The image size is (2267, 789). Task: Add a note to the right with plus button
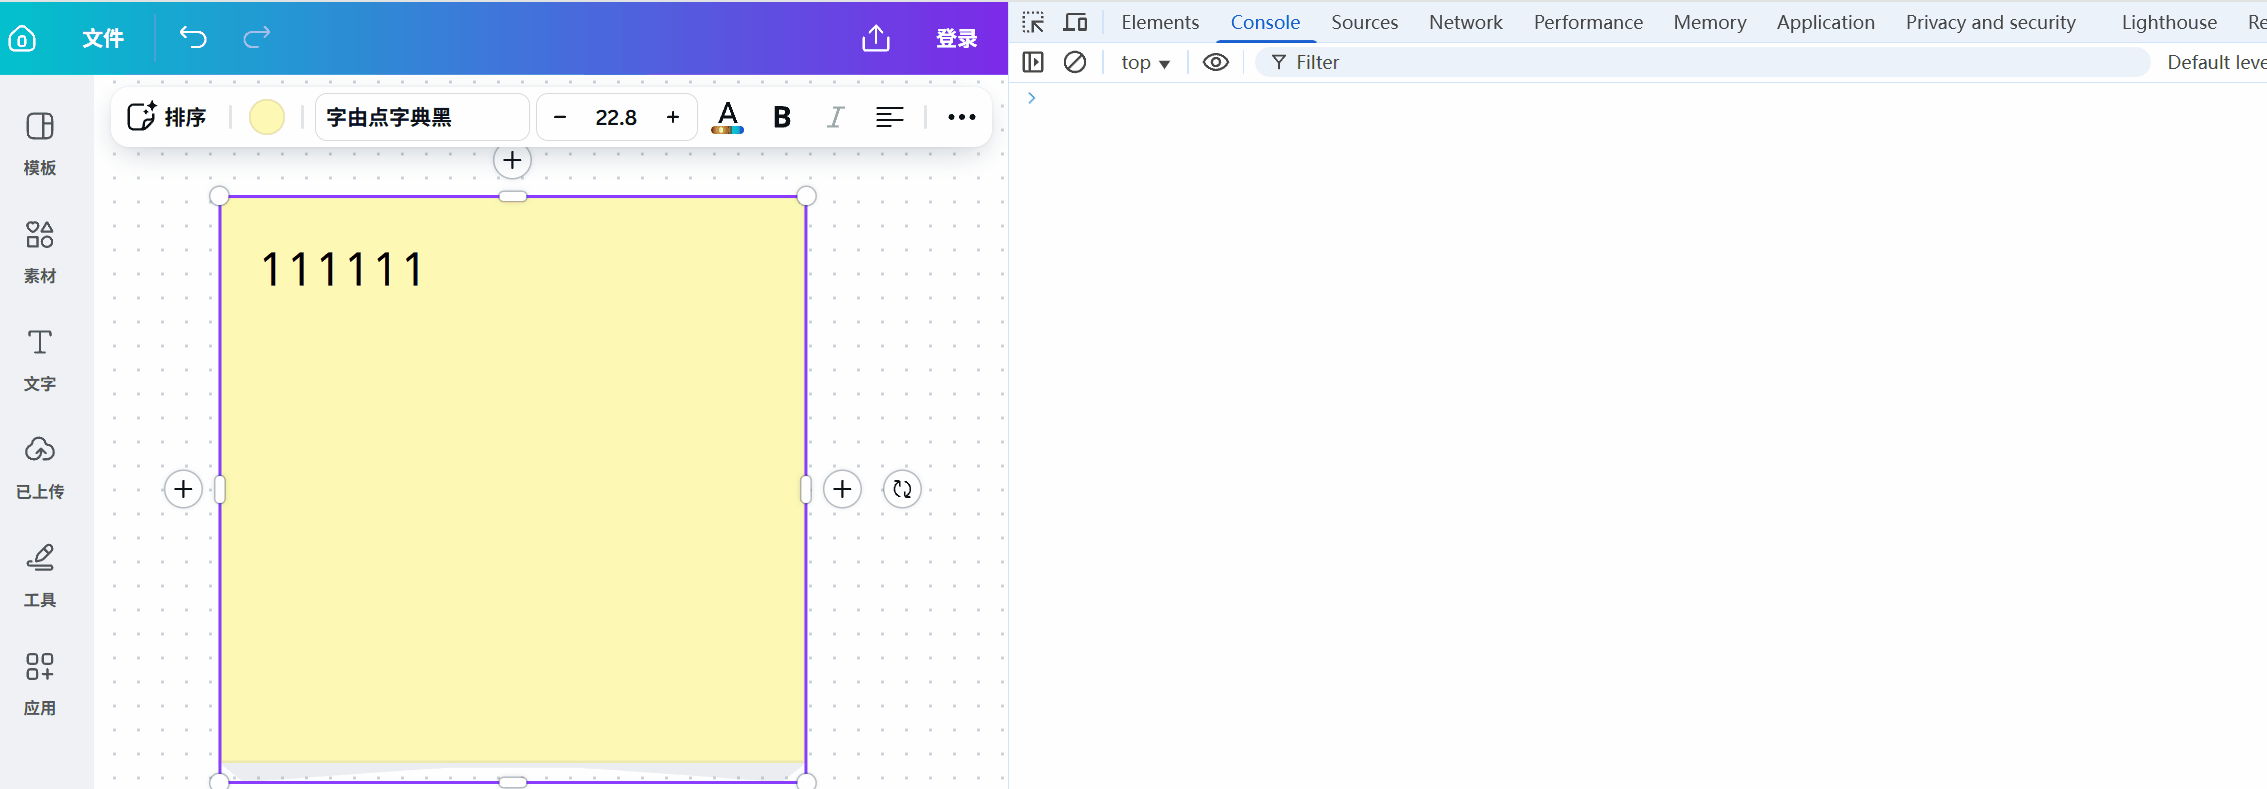[842, 489]
